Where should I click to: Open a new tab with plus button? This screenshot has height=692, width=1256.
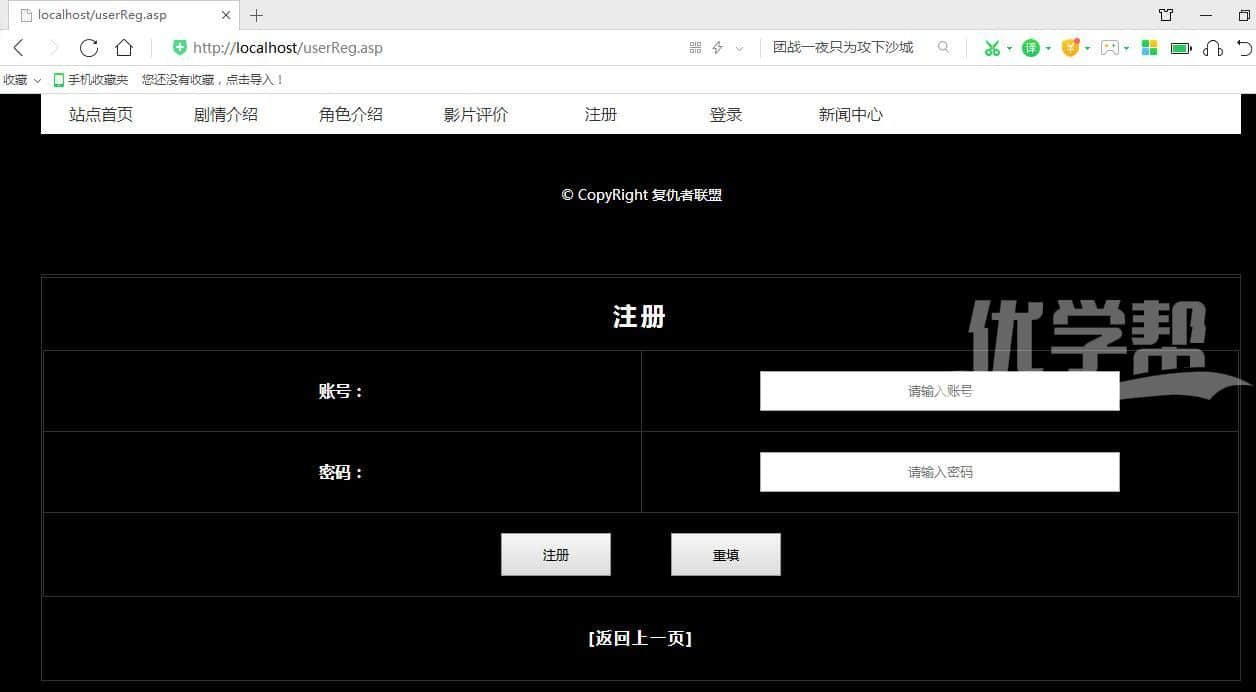pyautogui.click(x=256, y=15)
